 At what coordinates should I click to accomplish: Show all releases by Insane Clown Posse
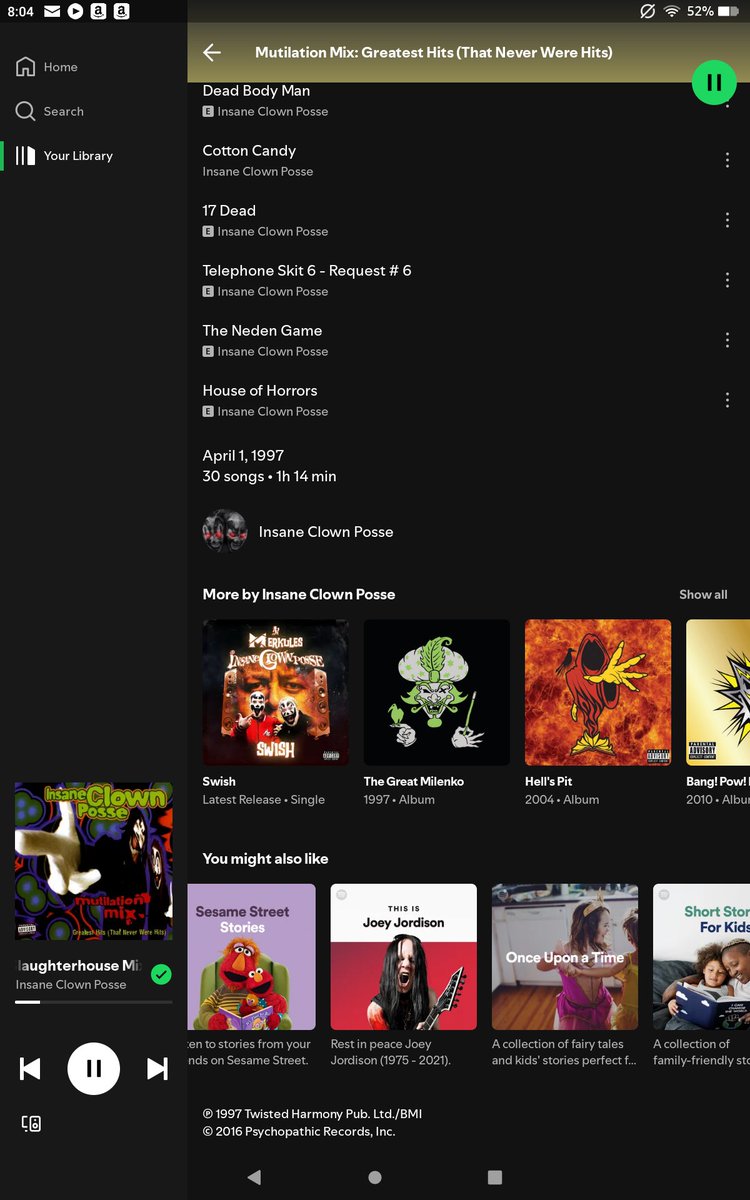[x=703, y=594]
